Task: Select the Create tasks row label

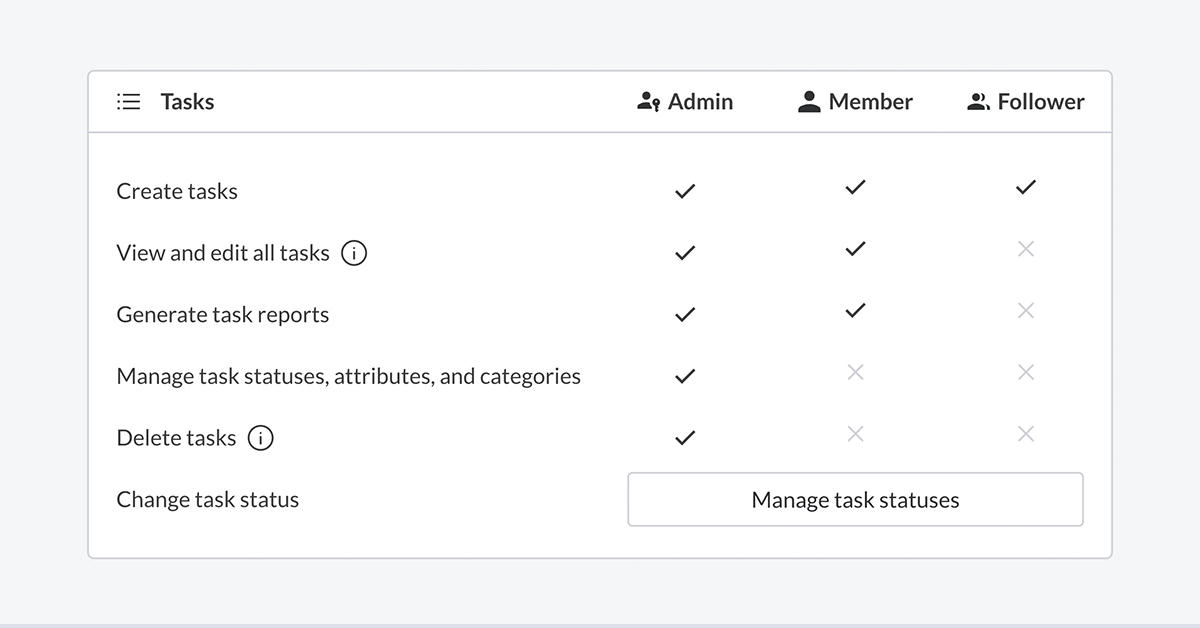Action: (x=177, y=191)
